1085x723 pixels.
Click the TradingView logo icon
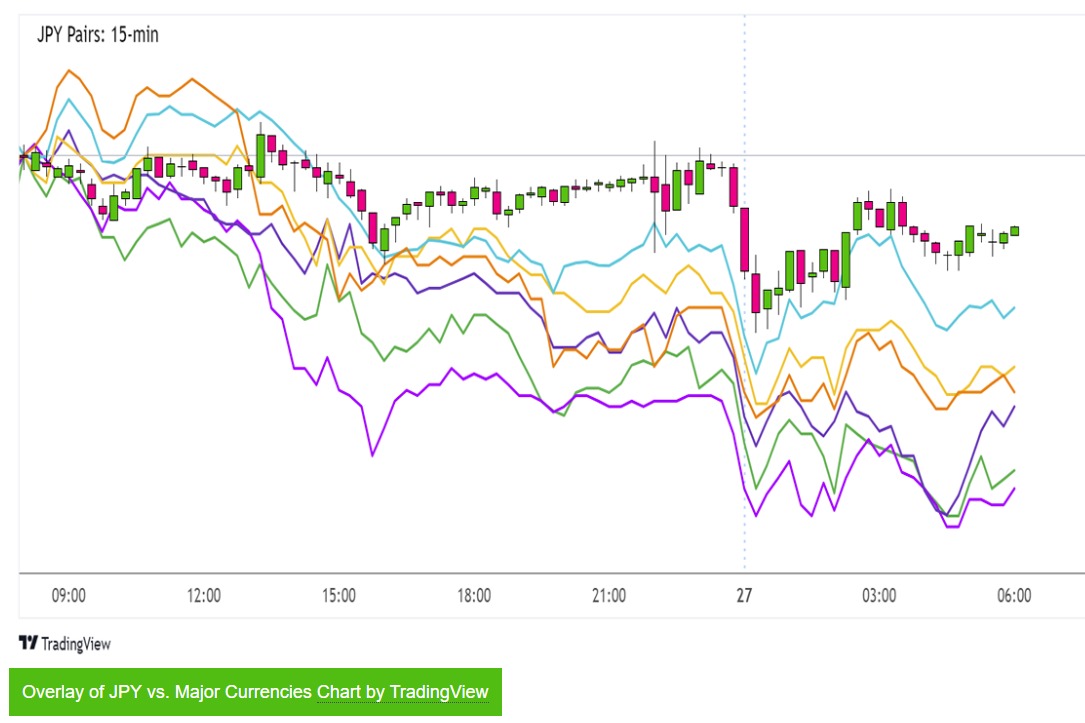coord(29,643)
